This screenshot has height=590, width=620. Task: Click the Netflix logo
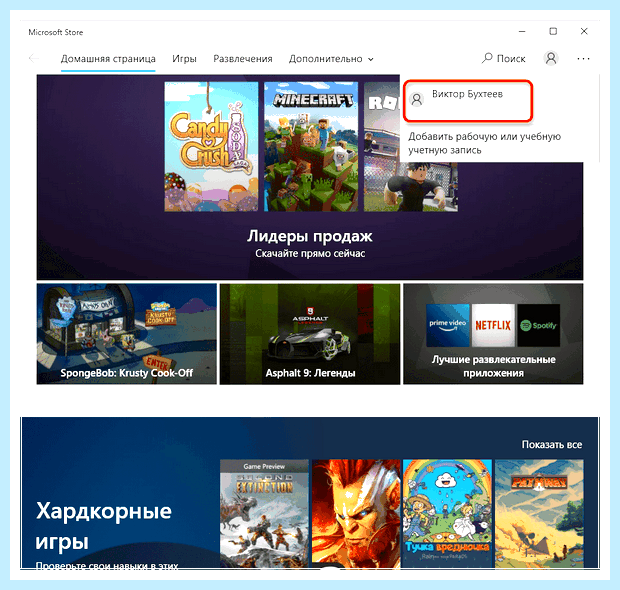[493, 325]
